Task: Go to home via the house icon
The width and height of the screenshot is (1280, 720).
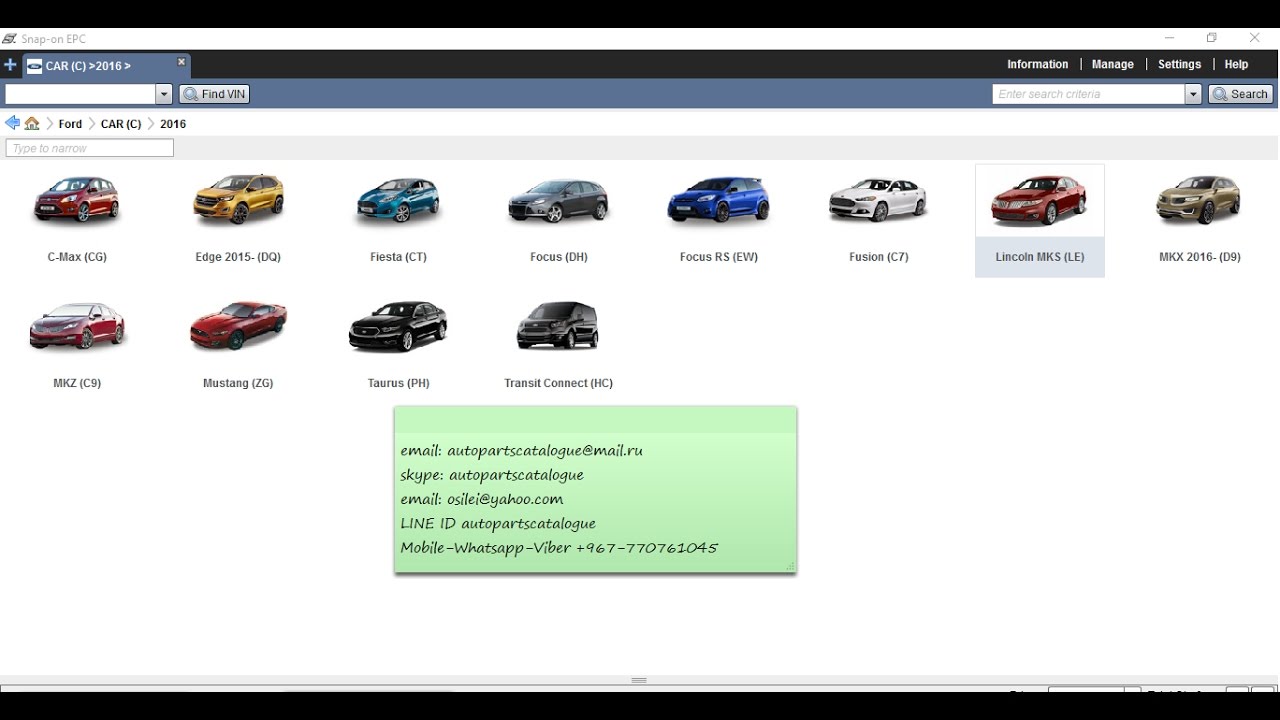Action: (x=32, y=124)
